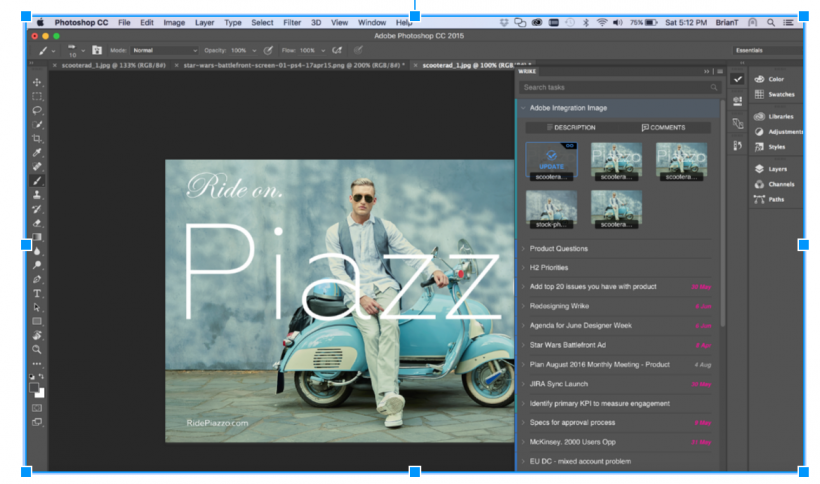The width and height of the screenshot is (820, 484).
Task: Click the DESCRIPTION button in Wrike
Action: [570, 128]
